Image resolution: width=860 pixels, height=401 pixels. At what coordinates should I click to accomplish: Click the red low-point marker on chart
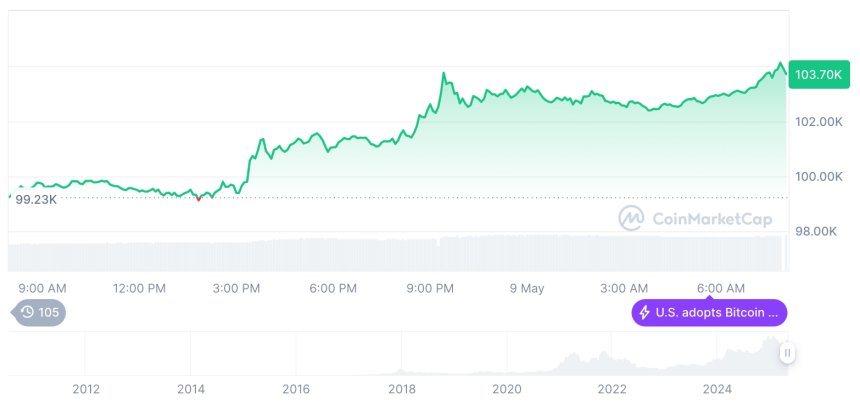(x=198, y=199)
